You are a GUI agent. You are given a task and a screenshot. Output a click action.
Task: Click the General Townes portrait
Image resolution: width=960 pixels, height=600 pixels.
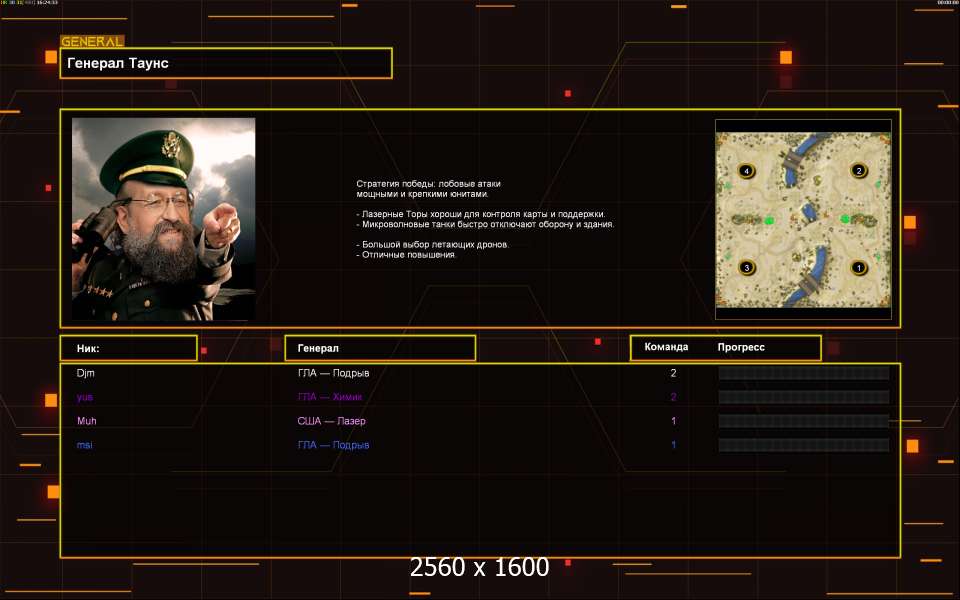(163, 219)
